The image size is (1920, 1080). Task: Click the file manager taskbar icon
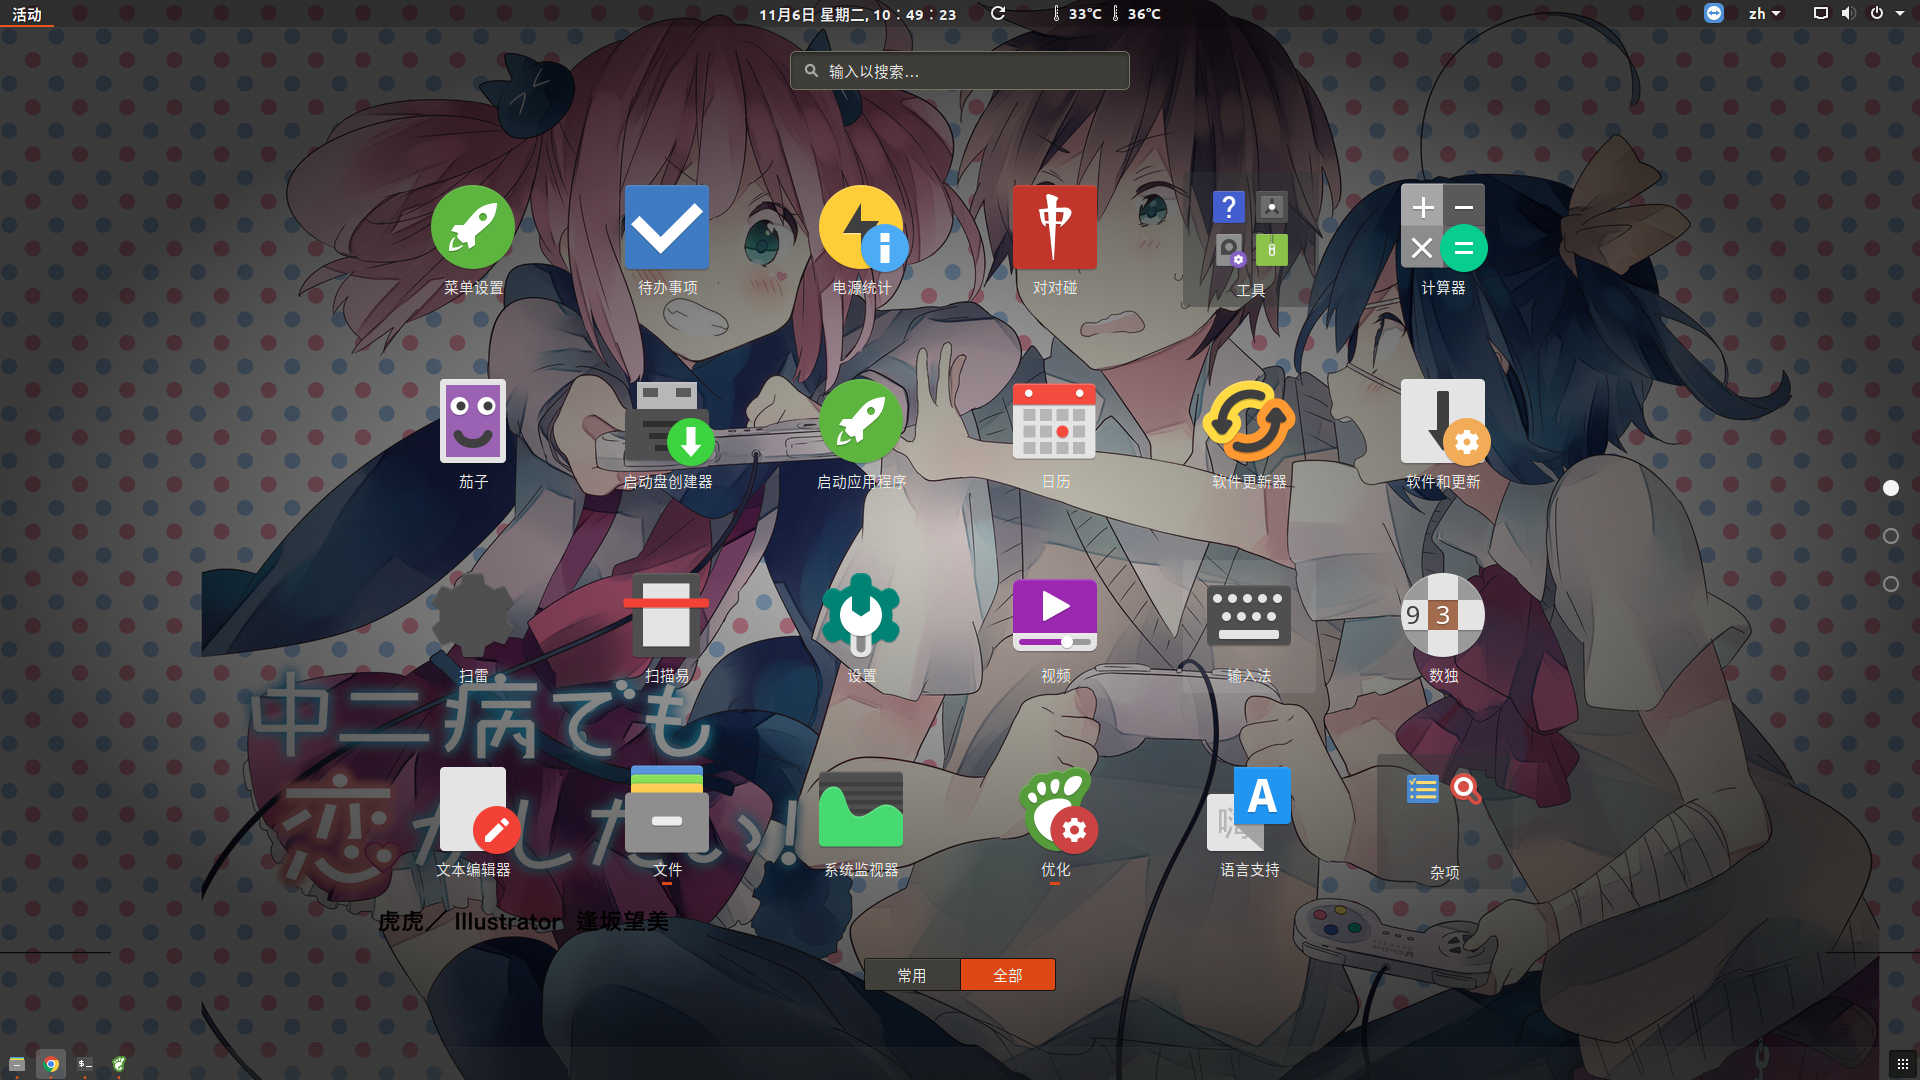tap(17, 1064)
